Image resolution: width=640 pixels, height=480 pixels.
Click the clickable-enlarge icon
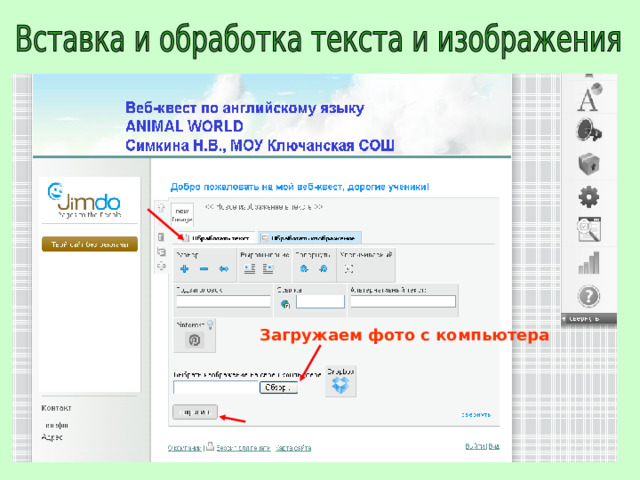click(x=349, y=269)
